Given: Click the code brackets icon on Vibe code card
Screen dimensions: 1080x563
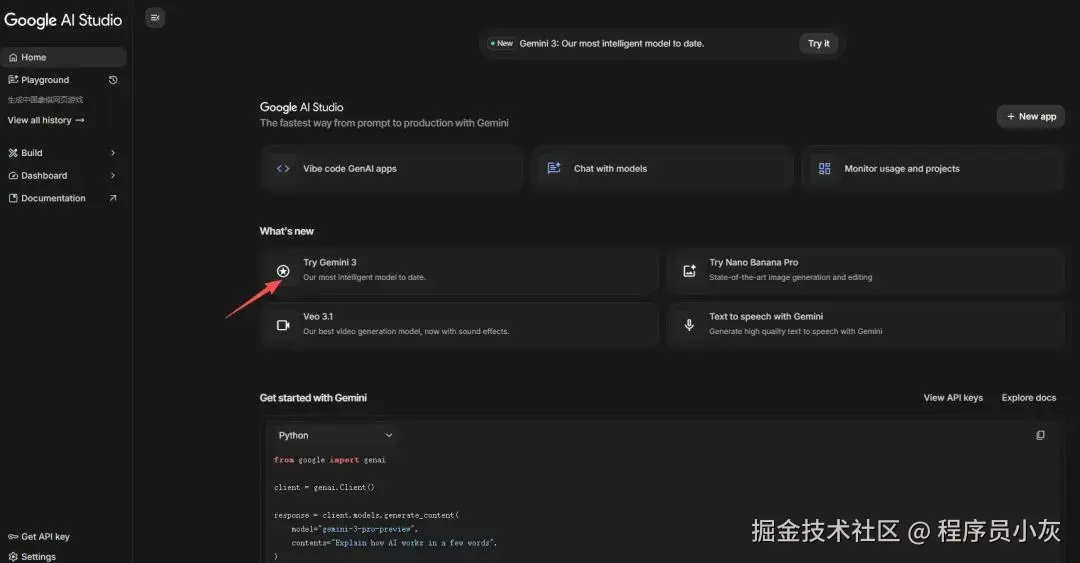Looking at the screenshot, I should pos(283,169).
